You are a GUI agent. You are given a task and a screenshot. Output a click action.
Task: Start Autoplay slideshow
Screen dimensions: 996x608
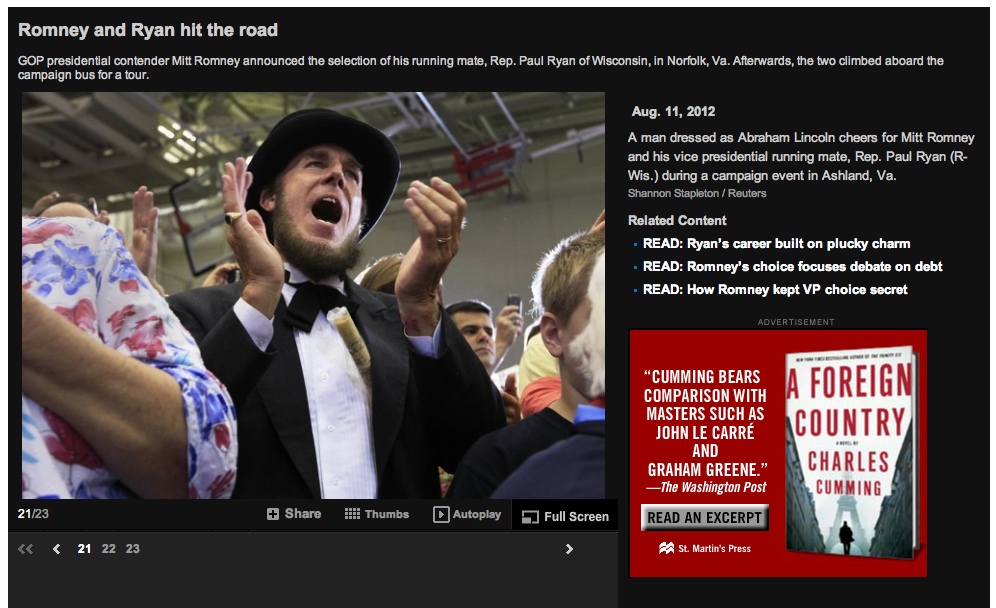click(467, 514)
